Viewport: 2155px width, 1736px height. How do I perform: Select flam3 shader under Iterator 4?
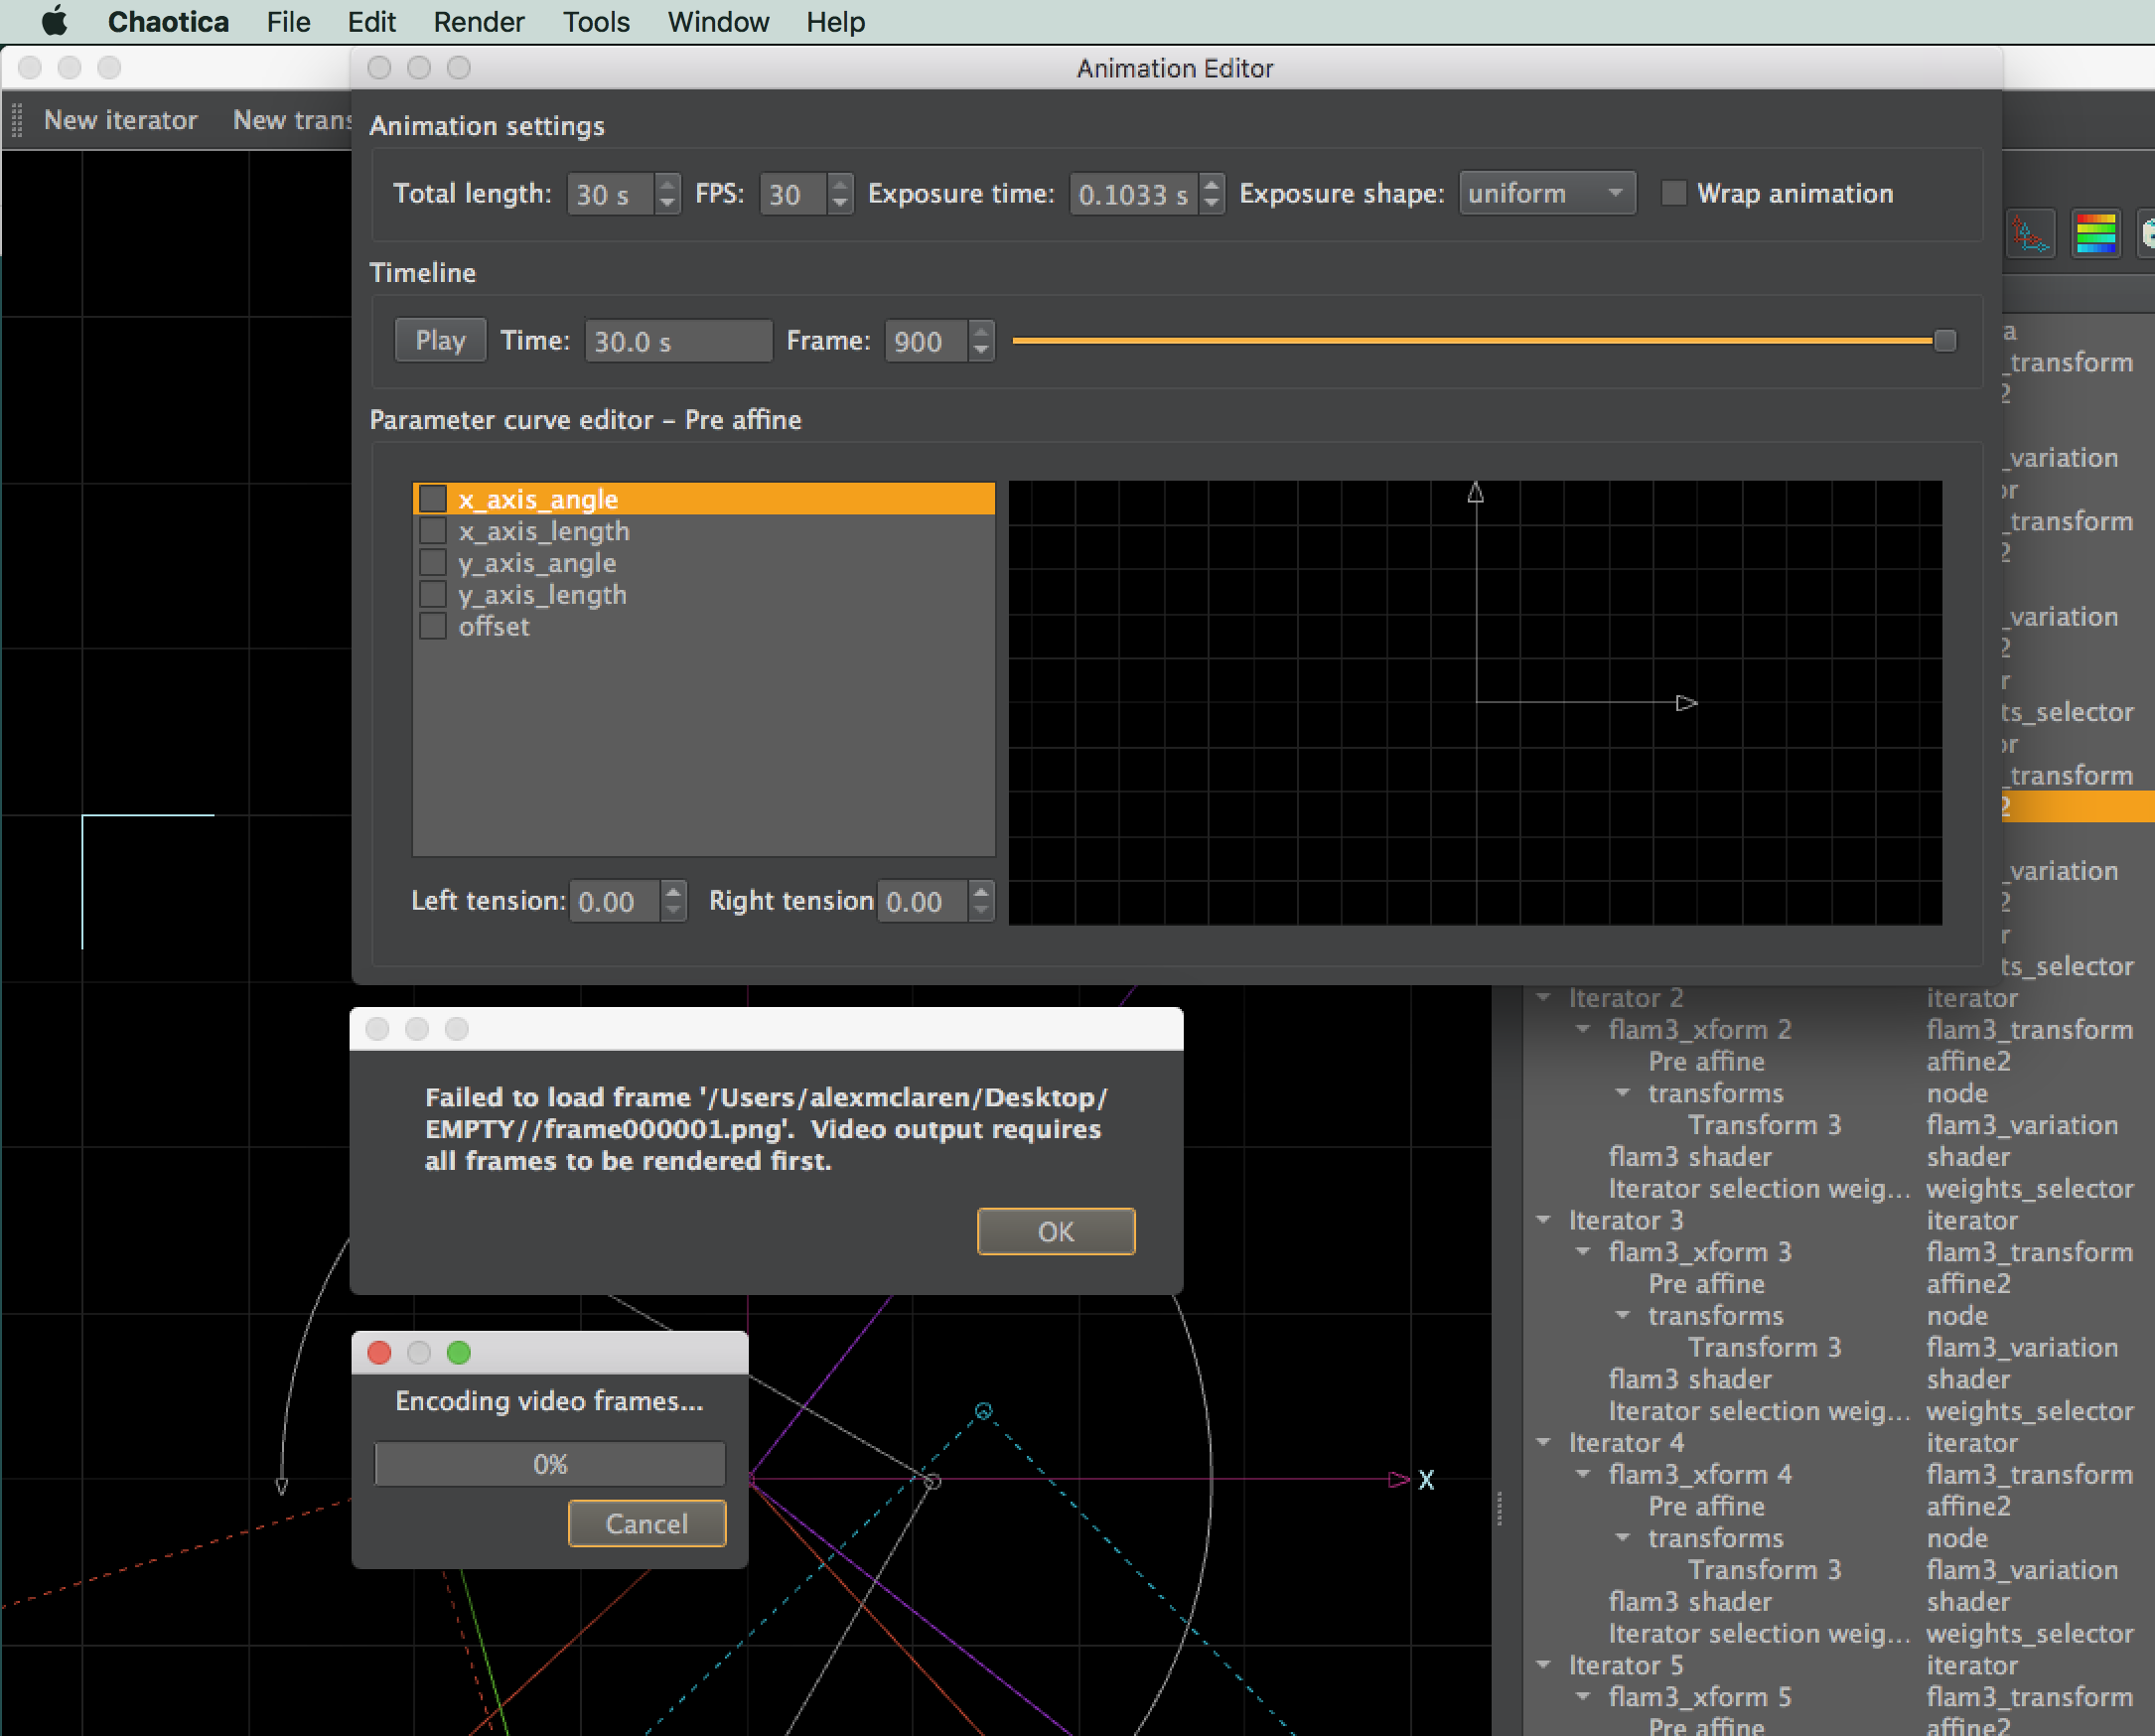[x=1690, y=1602]
